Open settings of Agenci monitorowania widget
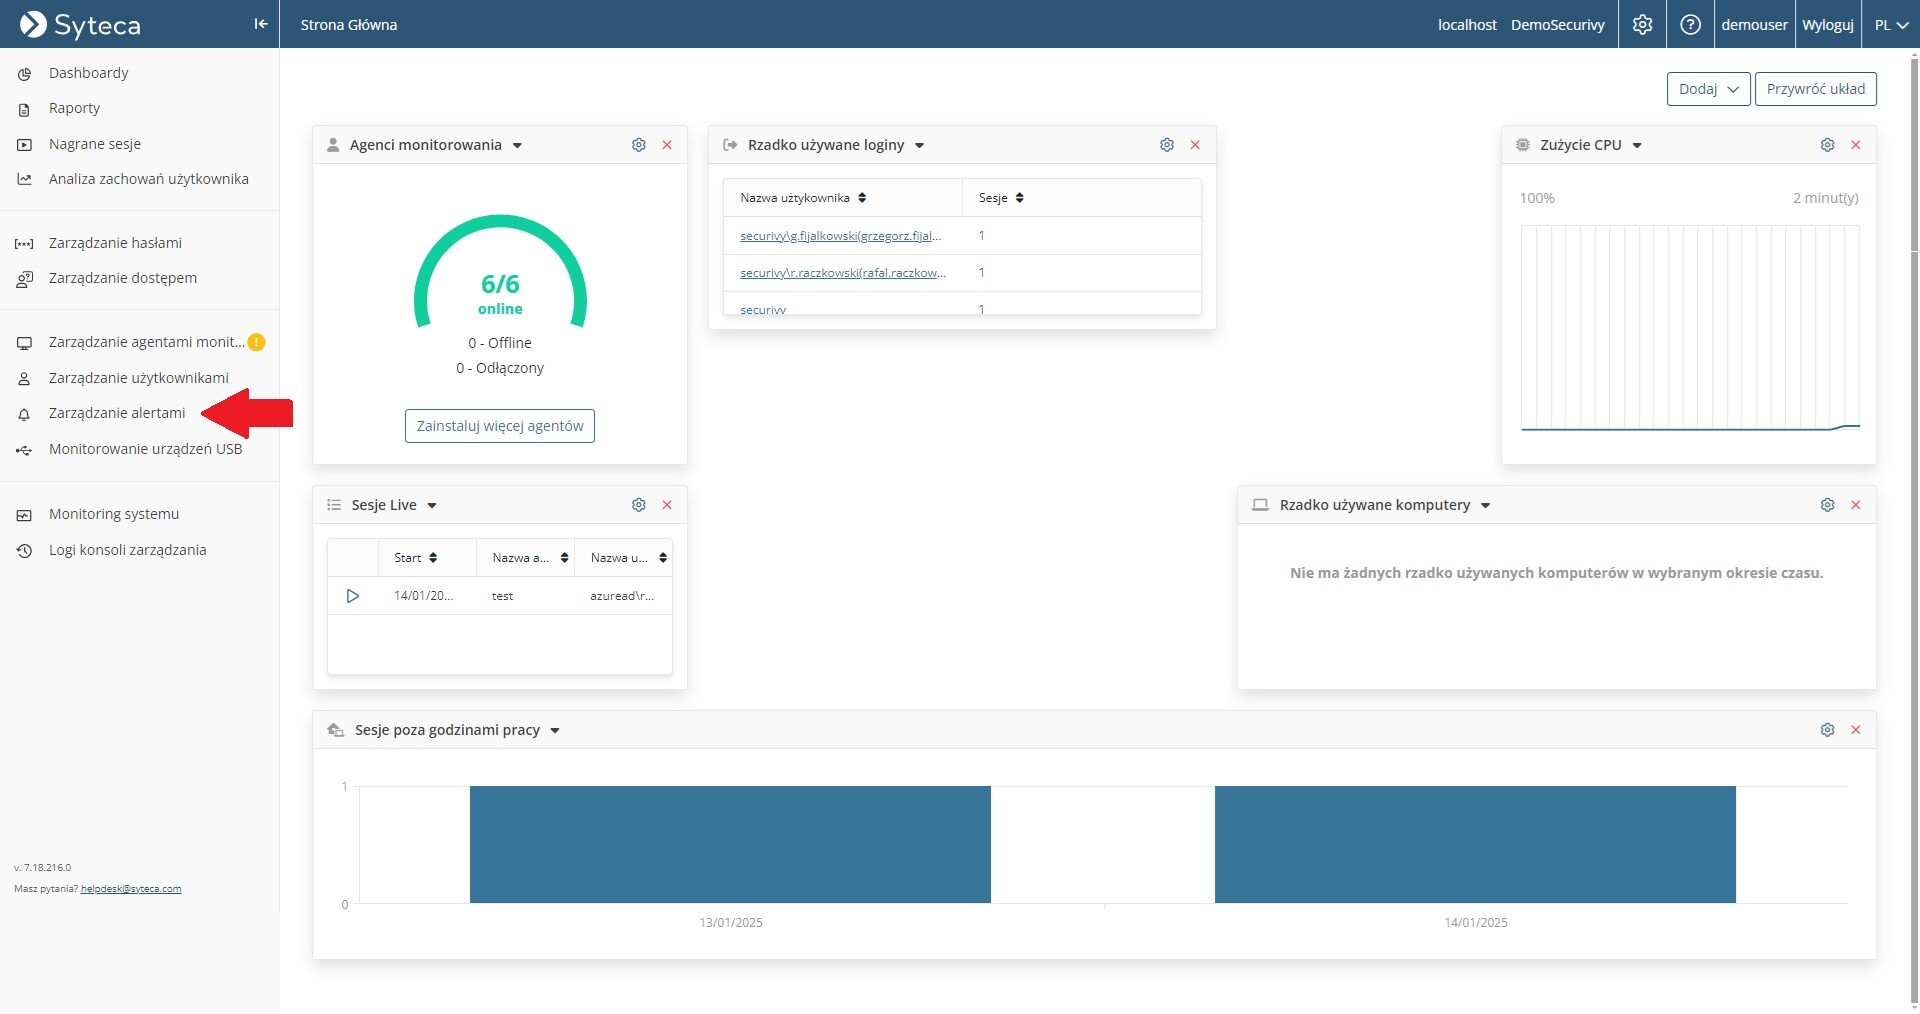The image size is (1920, 1014). coord(638,145)
